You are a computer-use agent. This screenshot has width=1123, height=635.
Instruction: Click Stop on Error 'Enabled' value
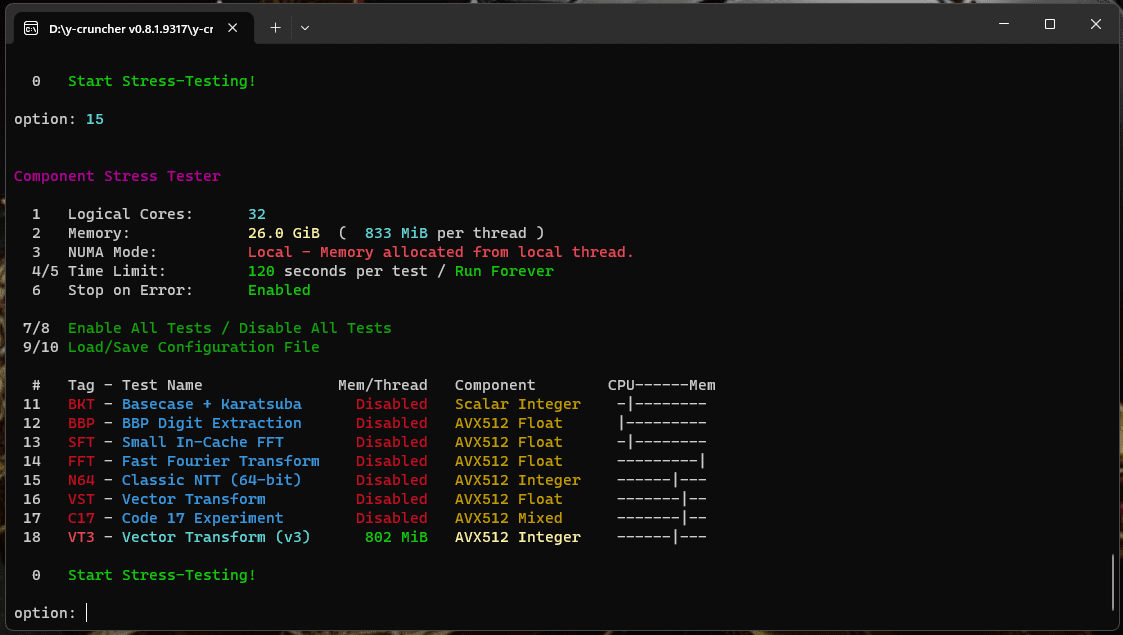click(x=279, y=290)
